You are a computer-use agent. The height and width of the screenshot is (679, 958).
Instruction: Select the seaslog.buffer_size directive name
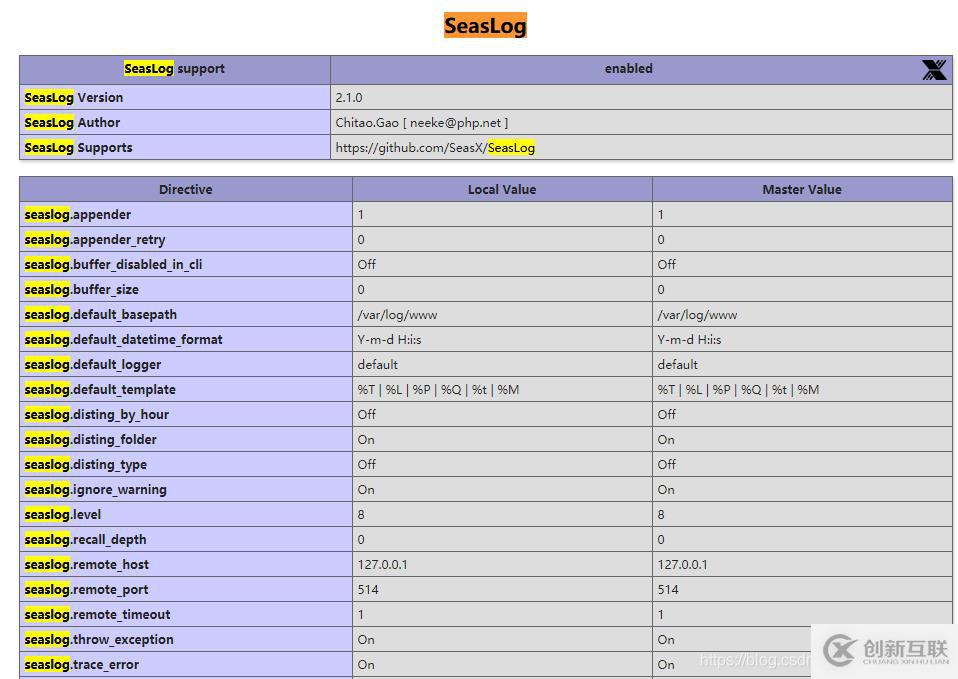81,290
